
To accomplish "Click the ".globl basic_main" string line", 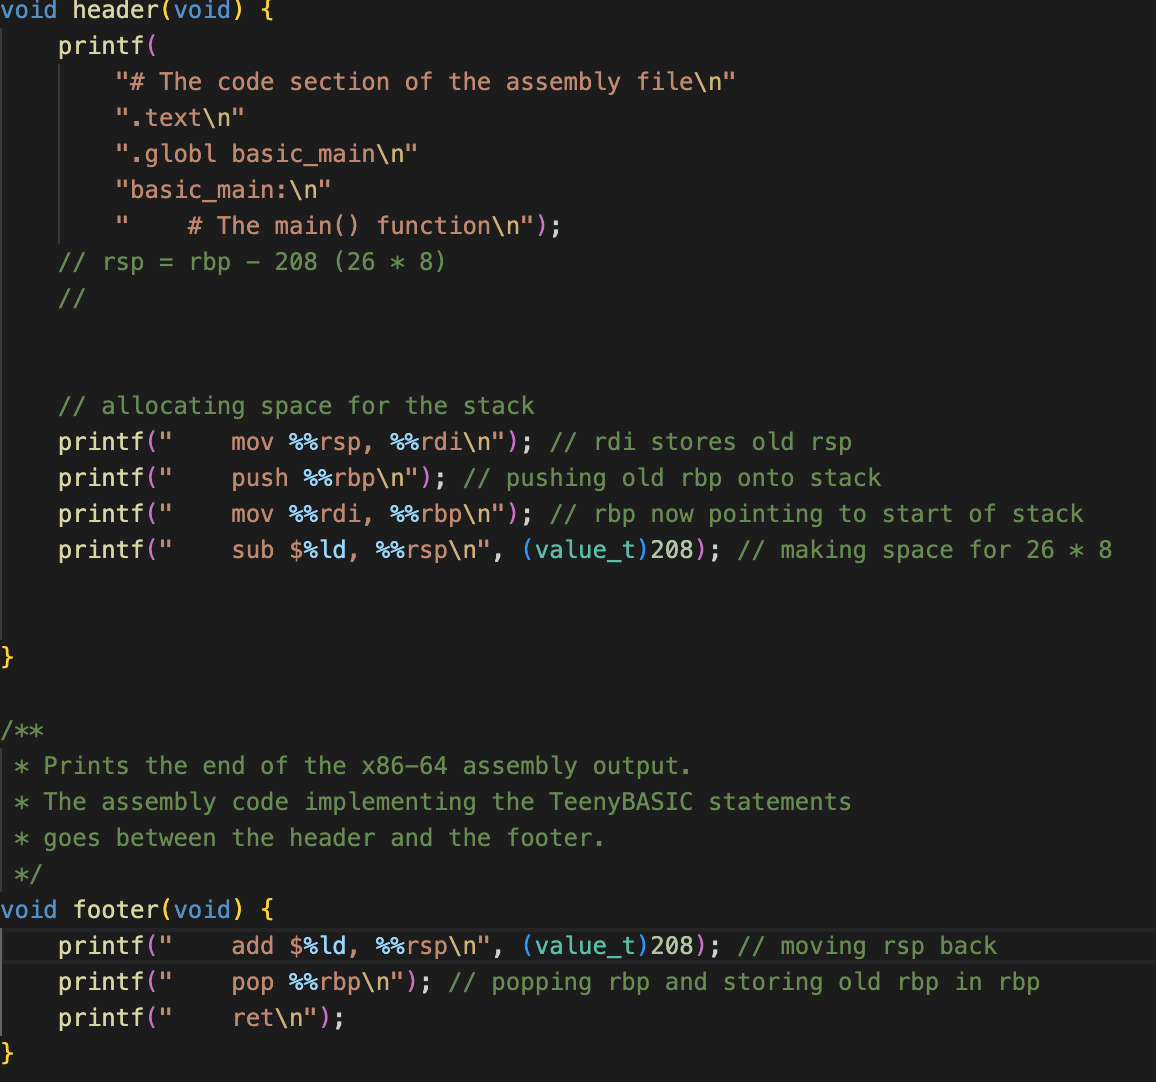I will 266,154.
